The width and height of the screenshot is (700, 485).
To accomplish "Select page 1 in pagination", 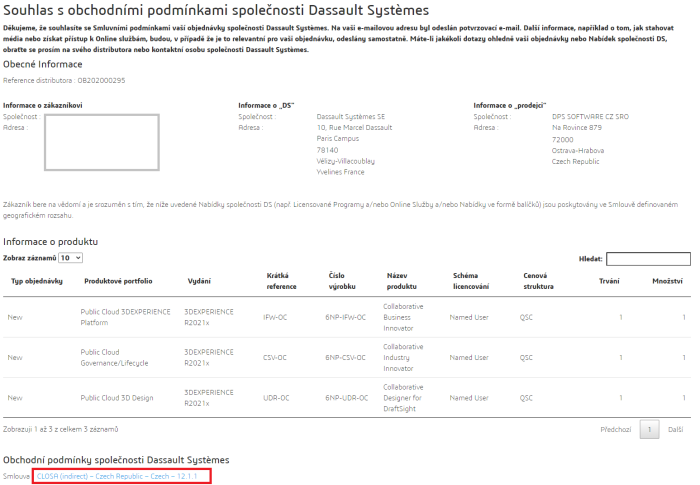I will pos(649,429).
